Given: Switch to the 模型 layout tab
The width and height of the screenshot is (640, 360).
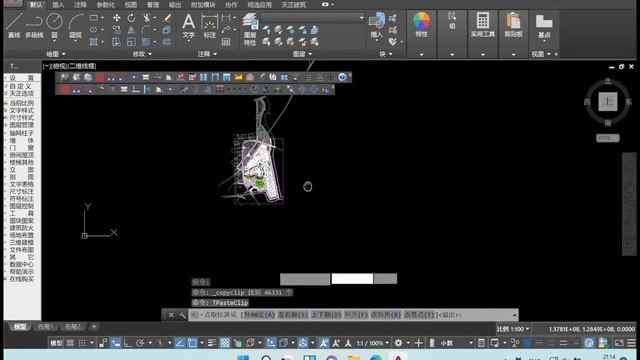Looking at the screenshot, I should pos(20,327).
